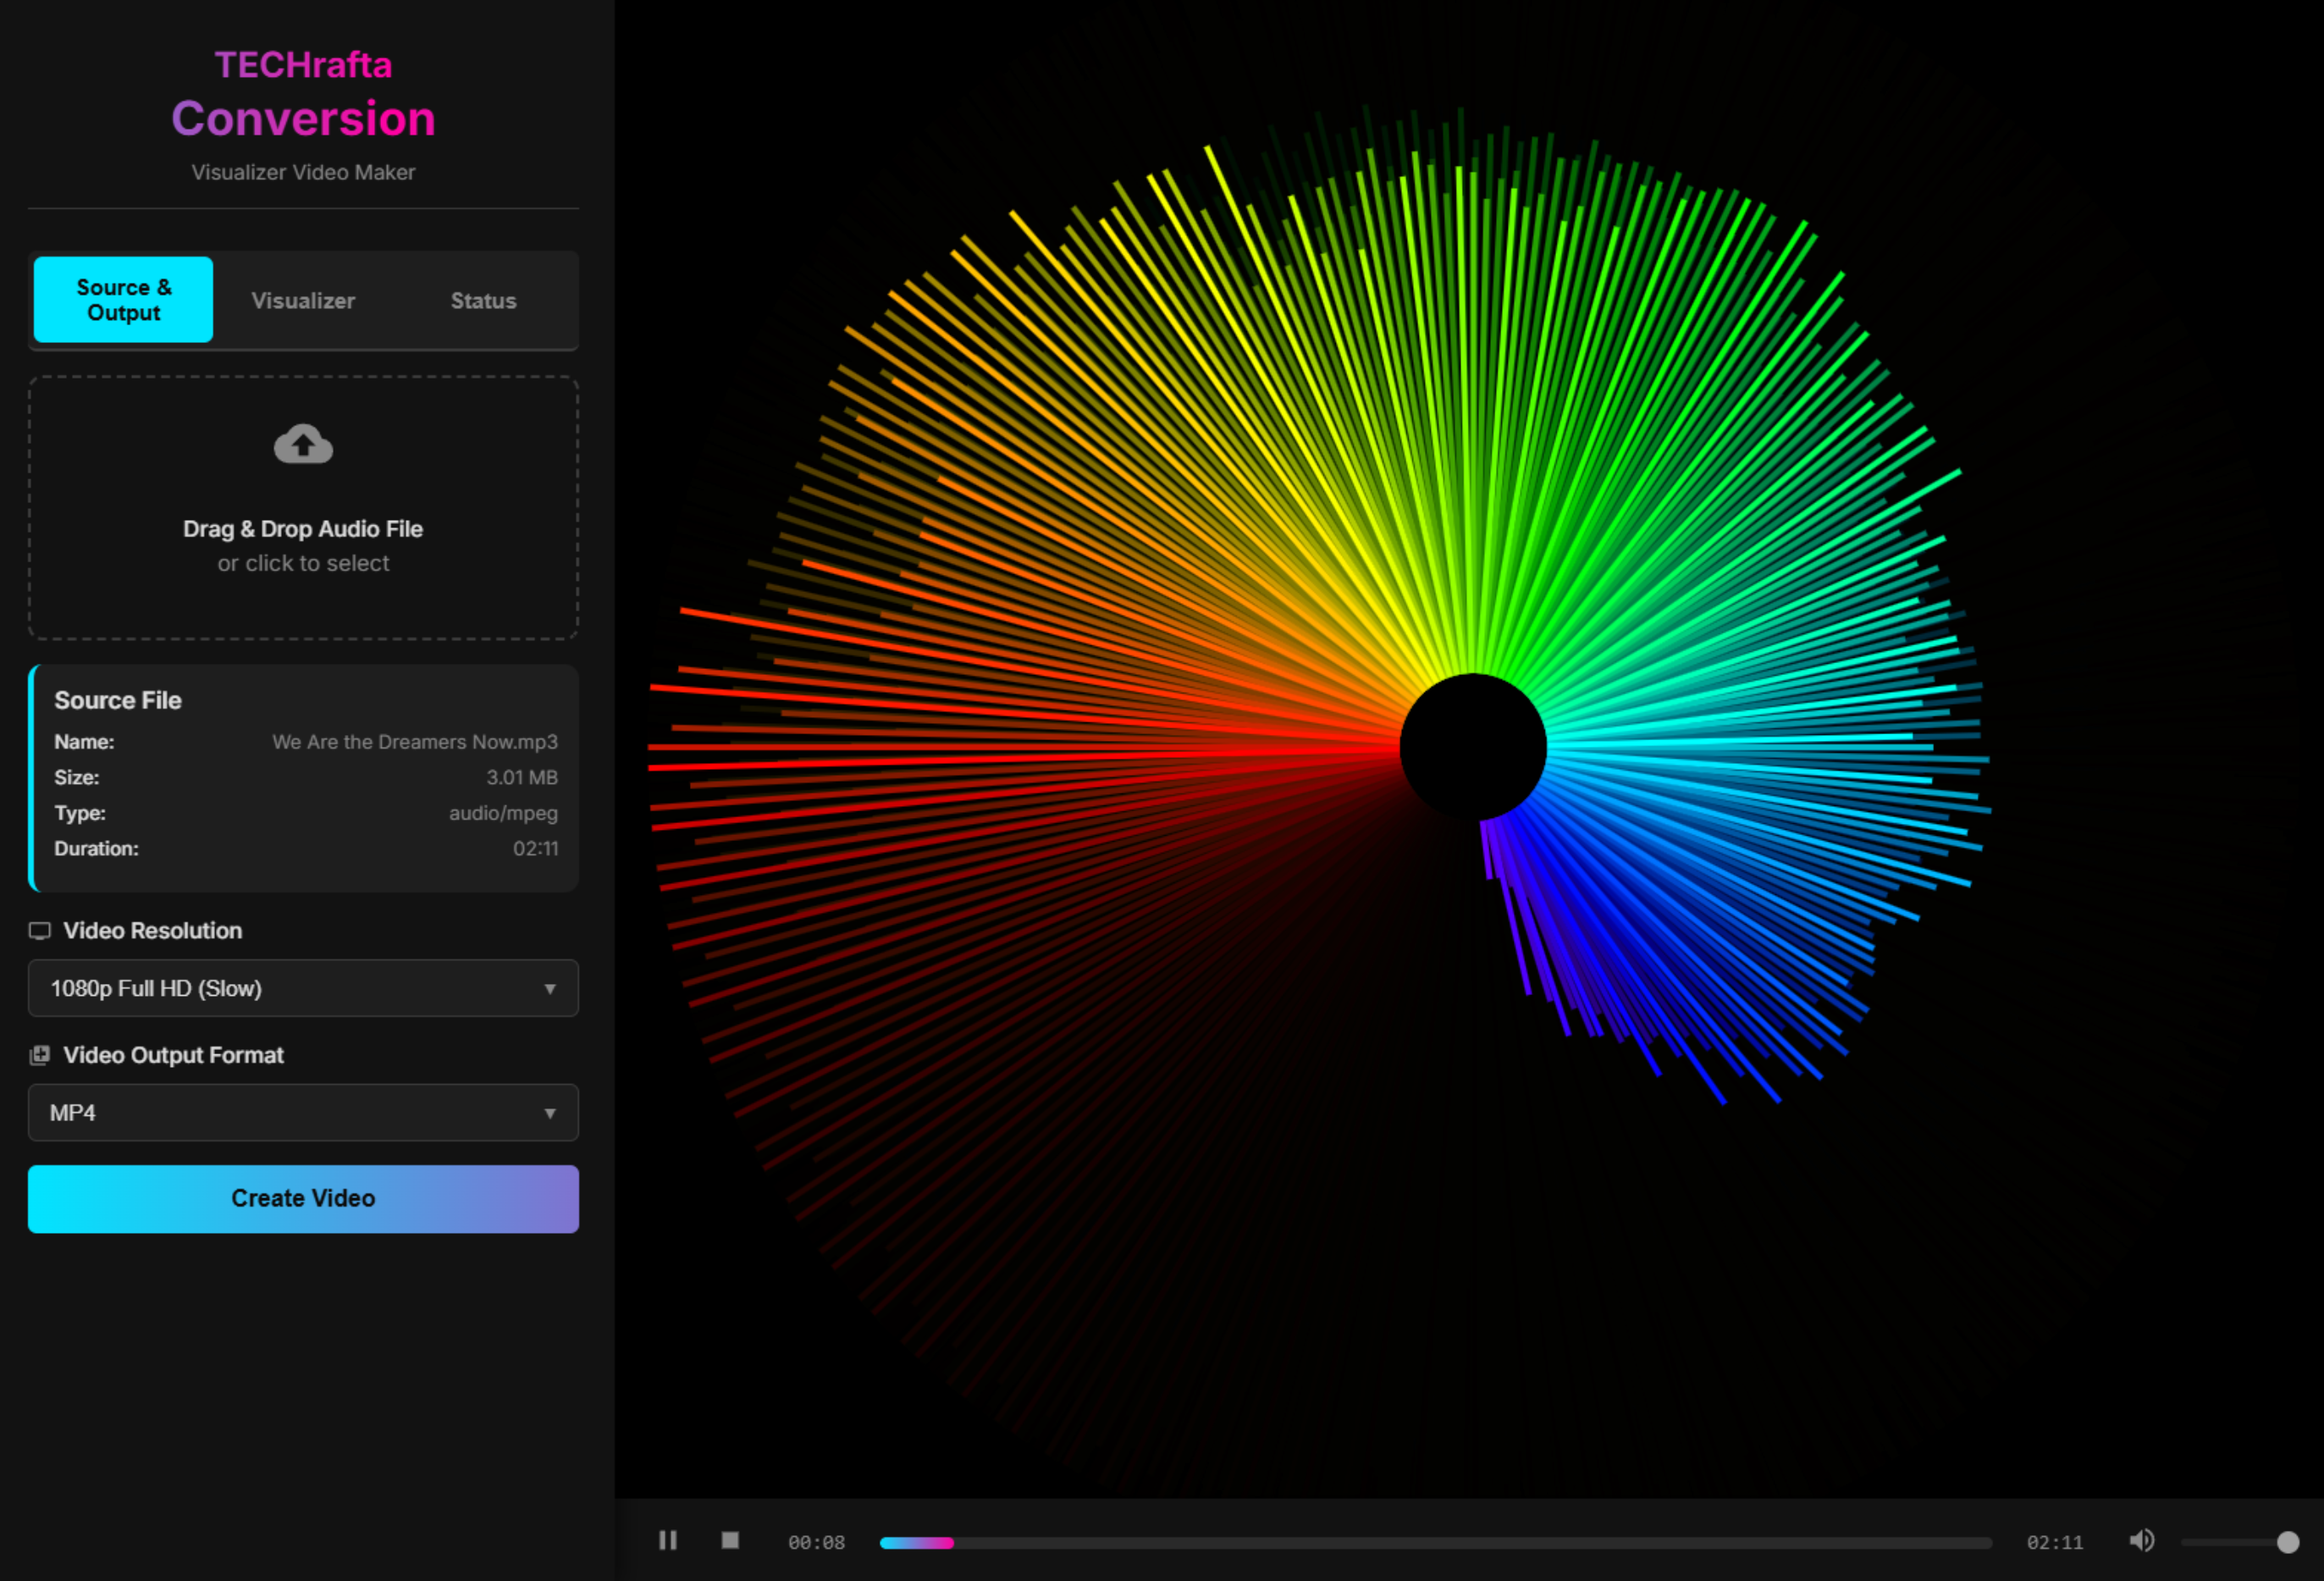Click the monitor icon beside Video Resolution
2324x1581 pixels.
(x=40, y=931)
